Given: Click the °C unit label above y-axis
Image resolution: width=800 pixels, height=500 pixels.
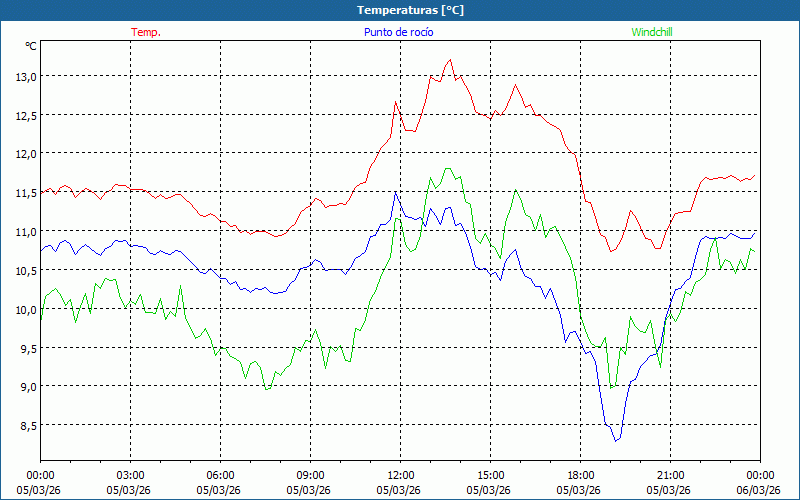Looking at the screenshot, I should click(x=31, y=46).
